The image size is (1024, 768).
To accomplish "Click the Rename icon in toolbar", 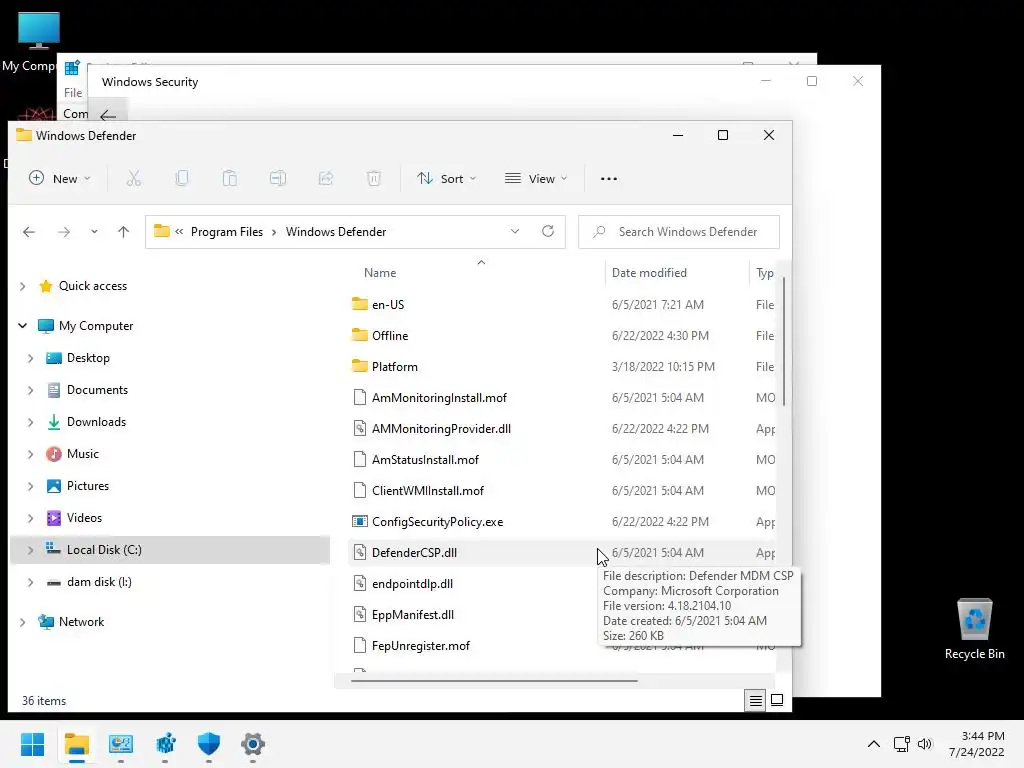I will pyautogui.click(x=278, y=178).
